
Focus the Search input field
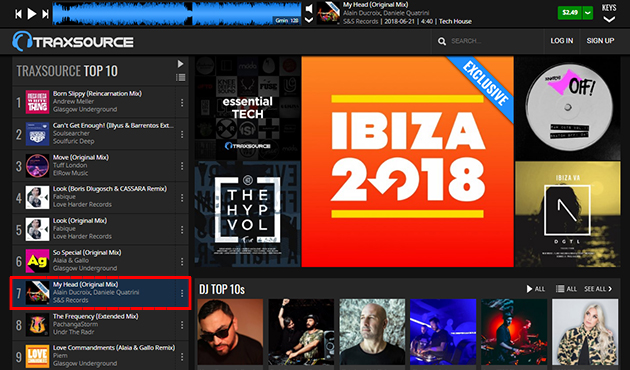496,41
